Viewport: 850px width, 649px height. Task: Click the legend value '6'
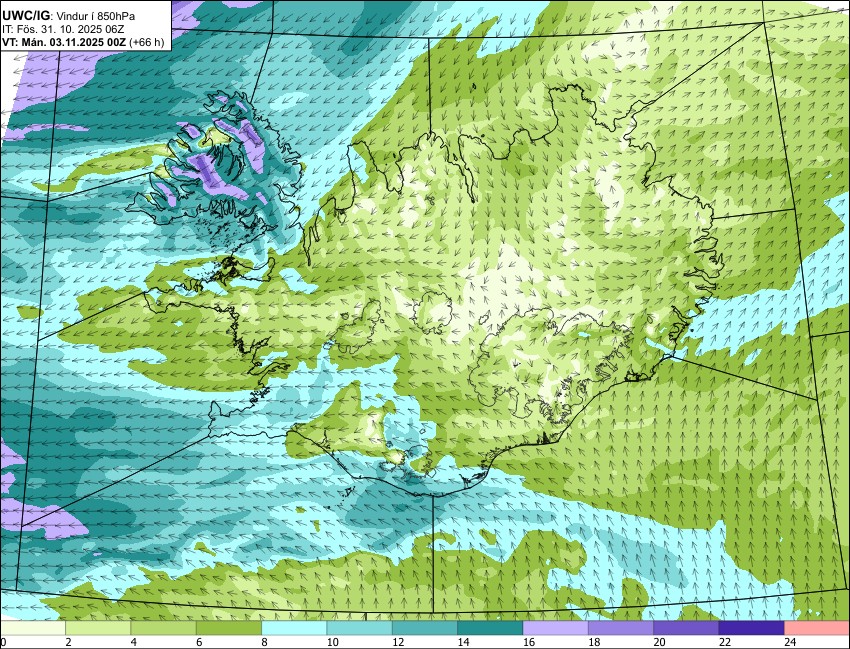coord(199,642)
